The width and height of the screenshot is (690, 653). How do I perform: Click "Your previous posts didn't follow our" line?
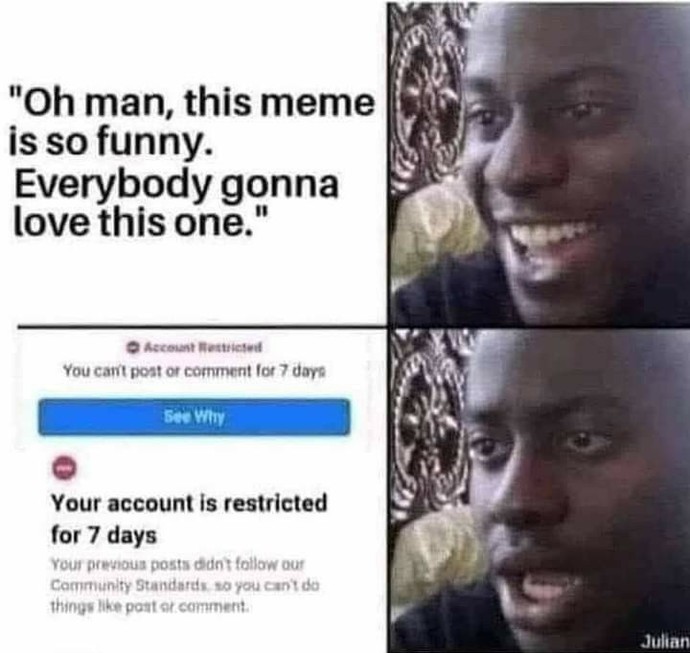point(177,564)
